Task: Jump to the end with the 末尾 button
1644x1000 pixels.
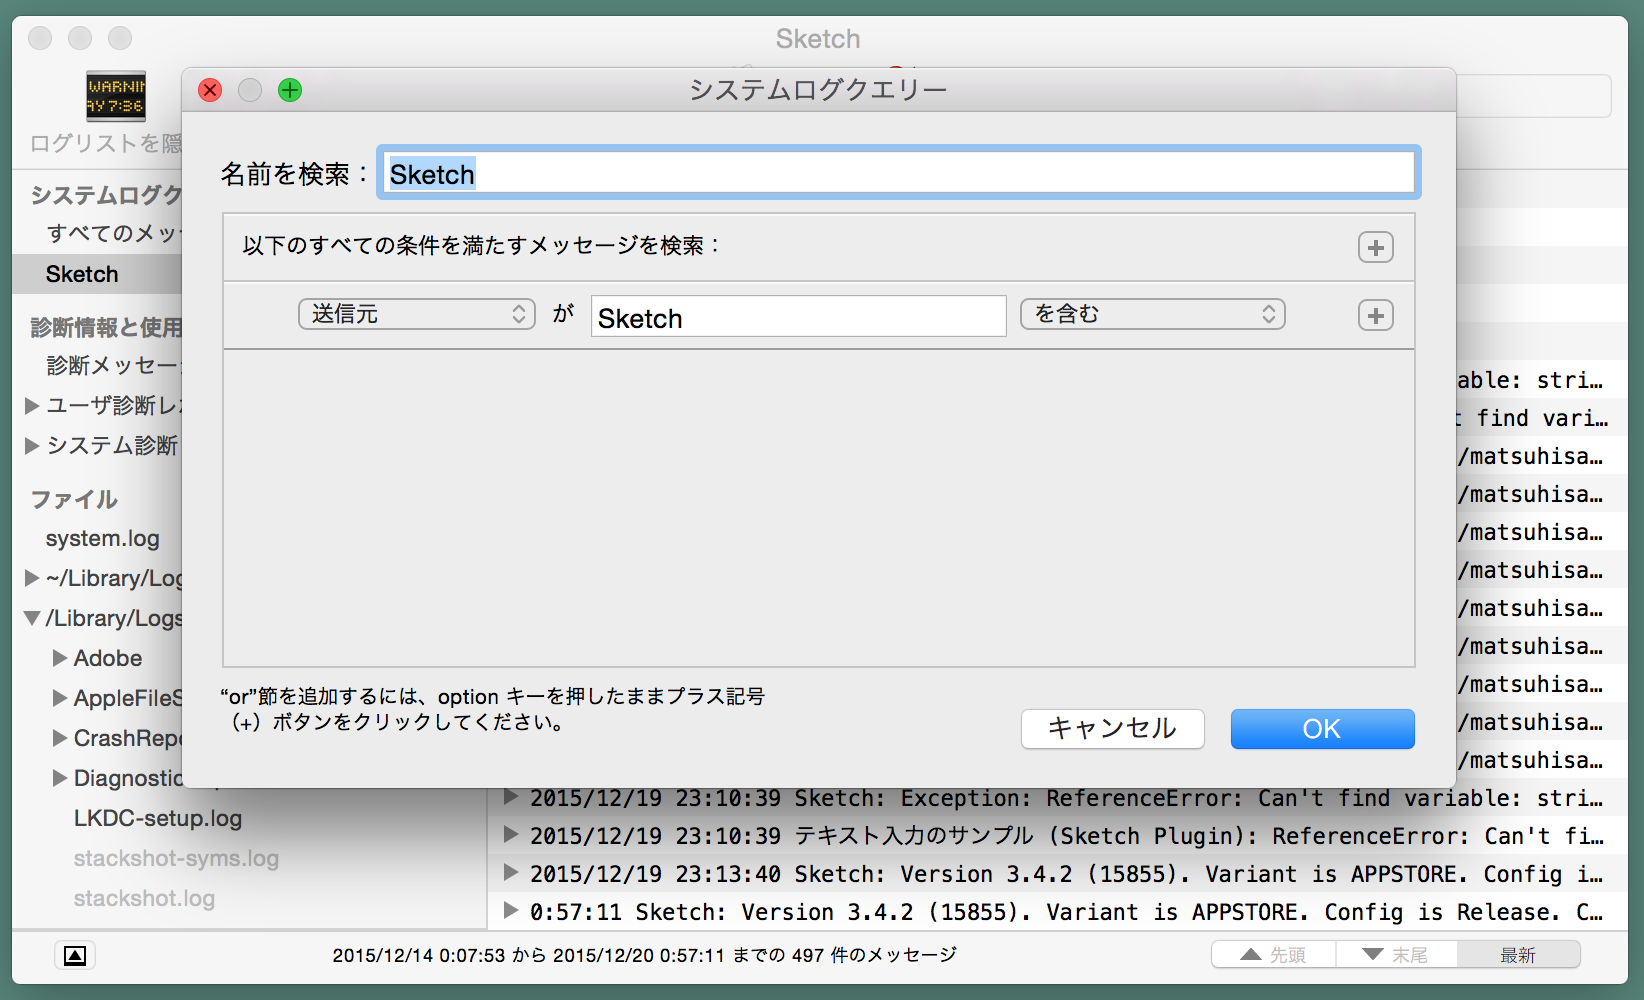Action: [1396, 955]
